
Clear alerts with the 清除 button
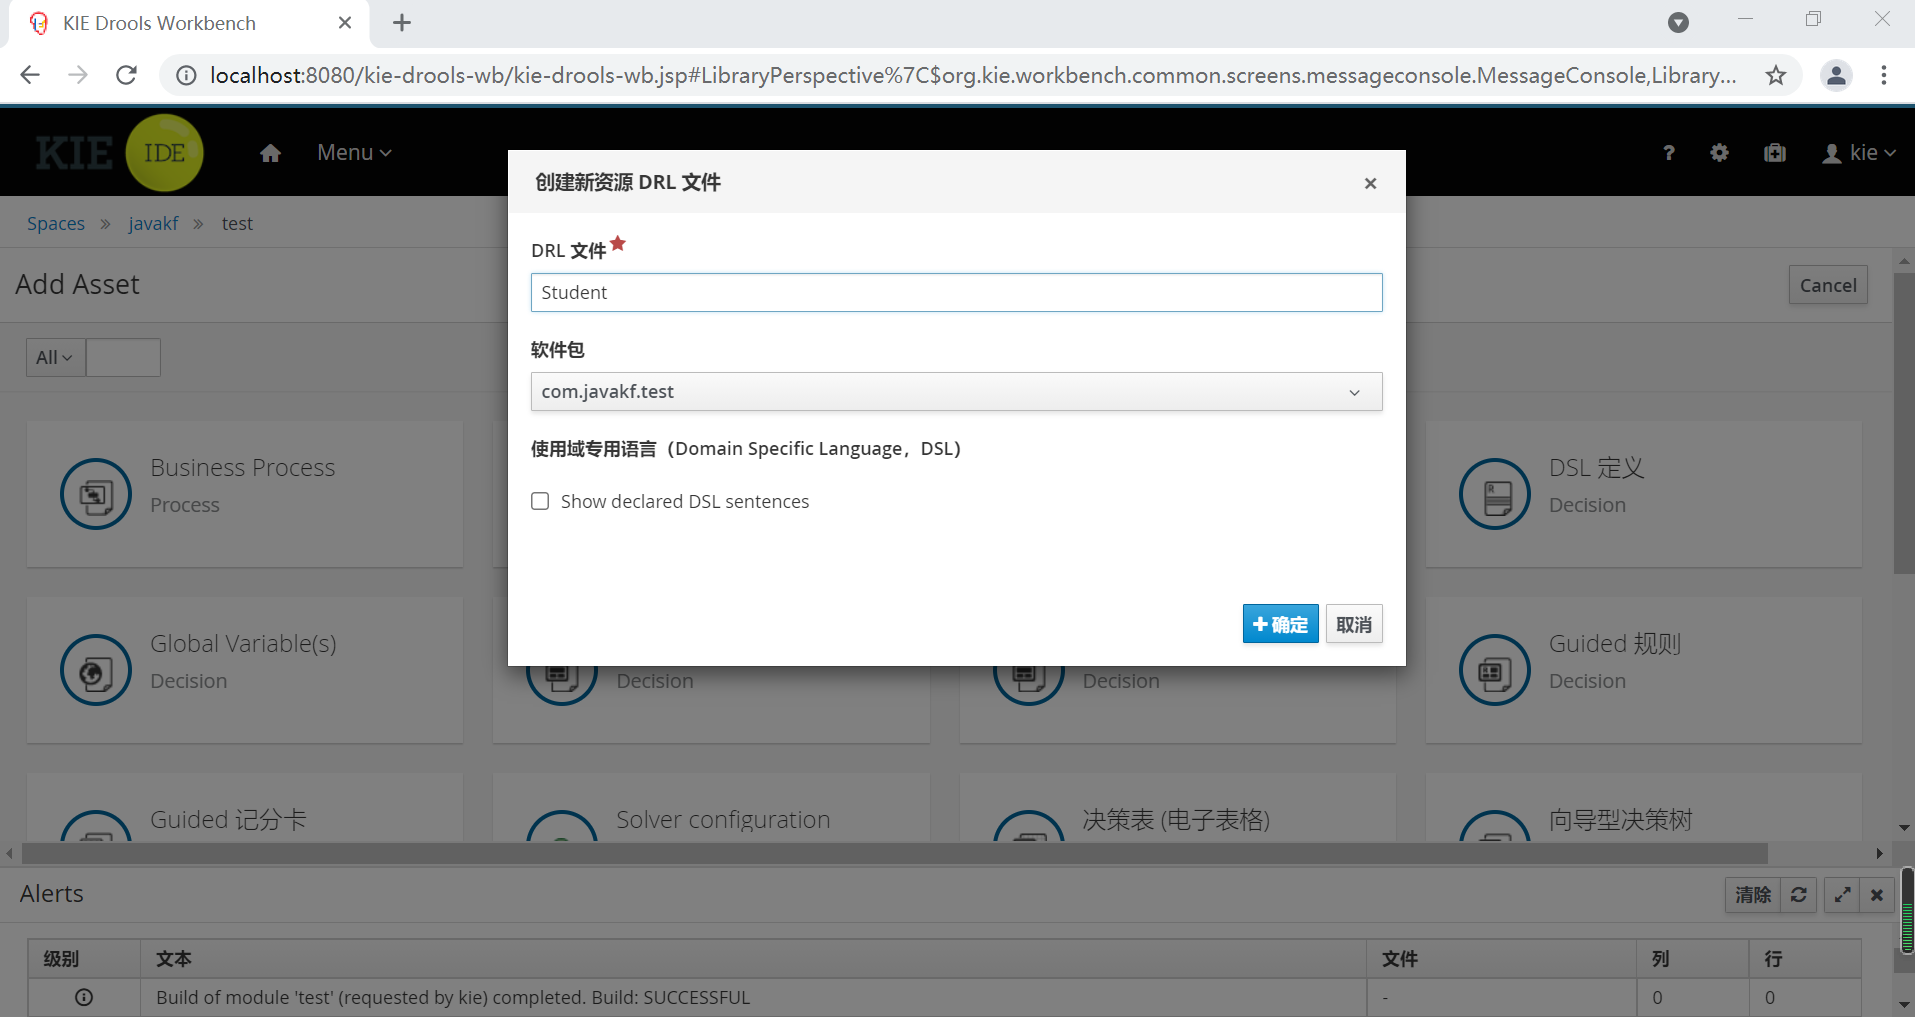click(x=1753, y=895)
